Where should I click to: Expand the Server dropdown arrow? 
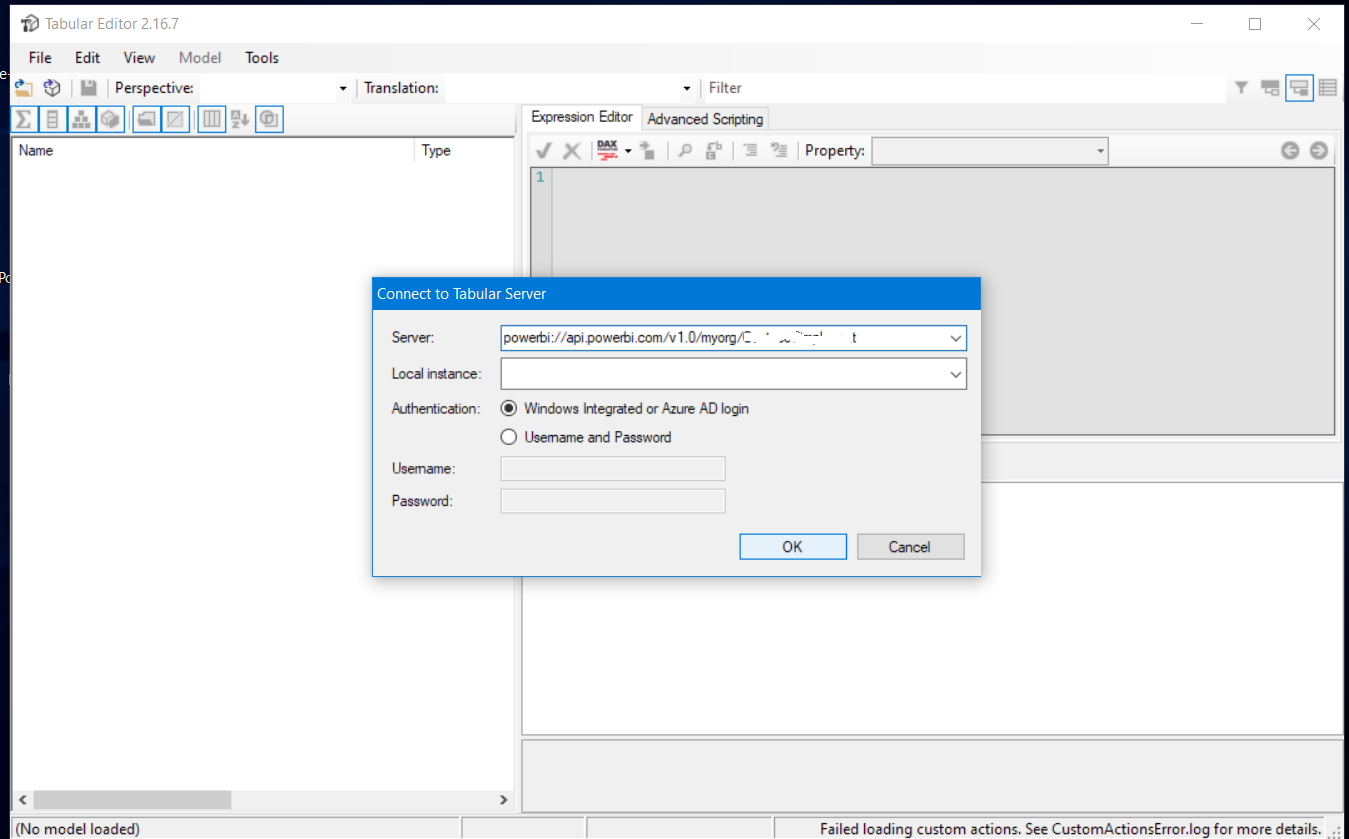point(956,338)
